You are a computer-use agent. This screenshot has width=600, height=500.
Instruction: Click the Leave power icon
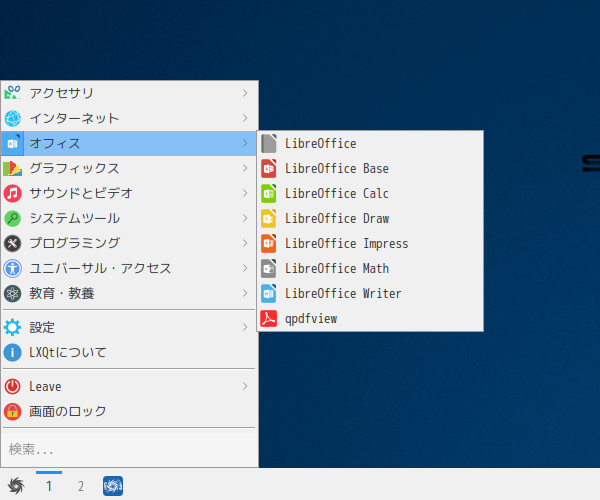(12, 386)
